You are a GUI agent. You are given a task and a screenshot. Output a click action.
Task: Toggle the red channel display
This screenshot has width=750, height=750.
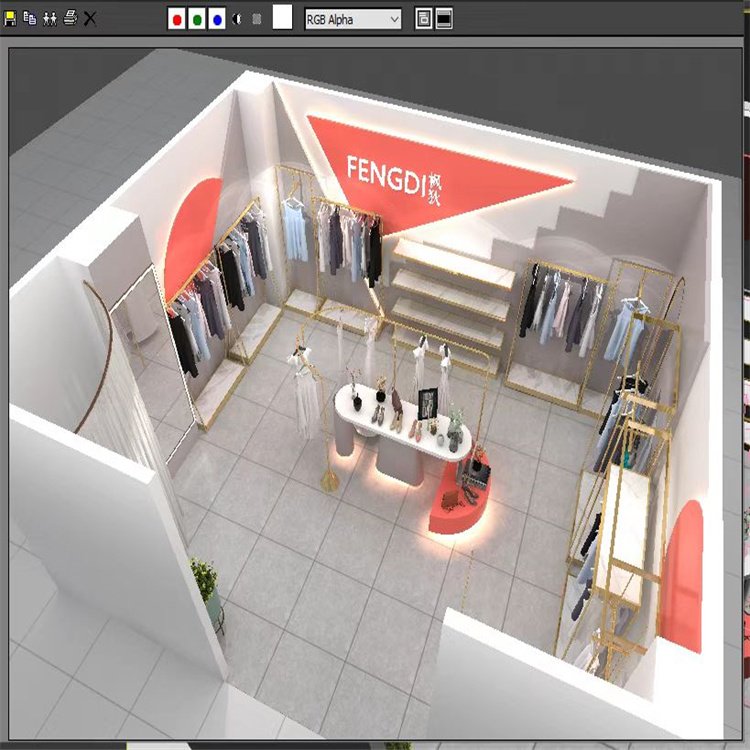click(x=177, y=19)
